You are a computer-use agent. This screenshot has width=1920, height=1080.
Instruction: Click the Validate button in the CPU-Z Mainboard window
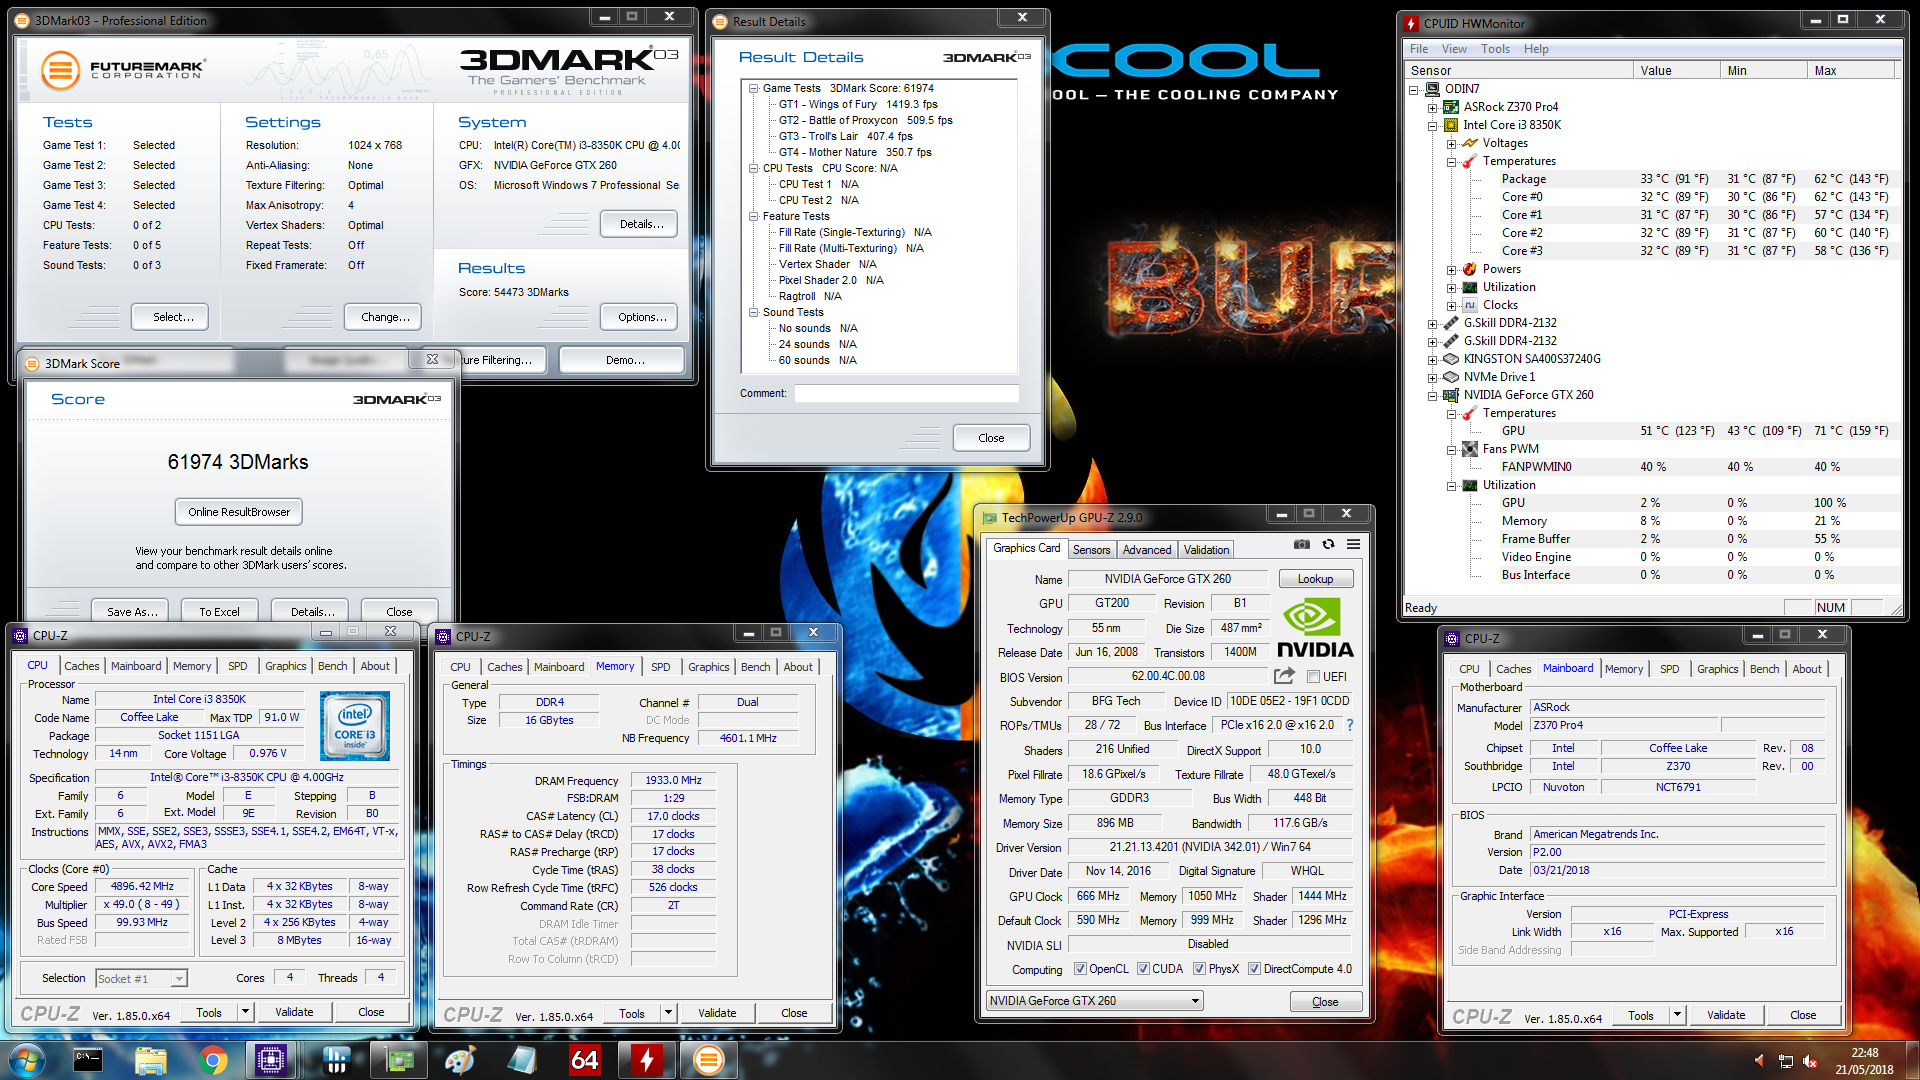click(x=1726, y=1015)
